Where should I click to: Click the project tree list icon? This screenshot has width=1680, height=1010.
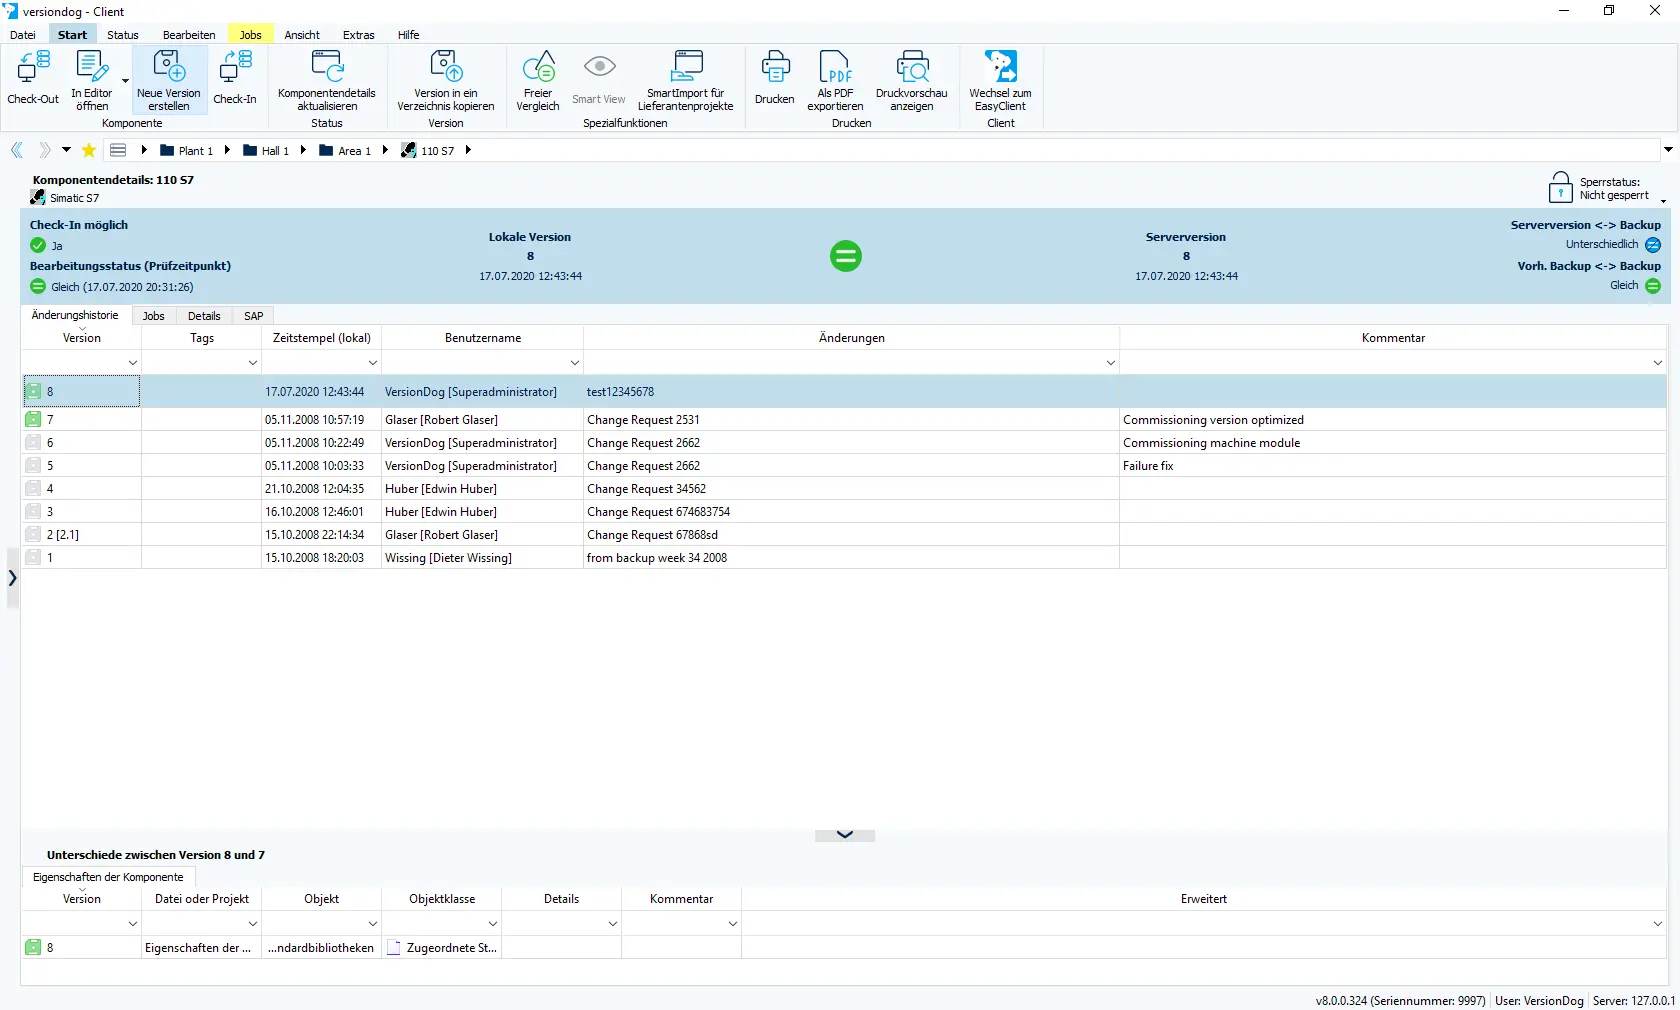(x=118, y=150)
